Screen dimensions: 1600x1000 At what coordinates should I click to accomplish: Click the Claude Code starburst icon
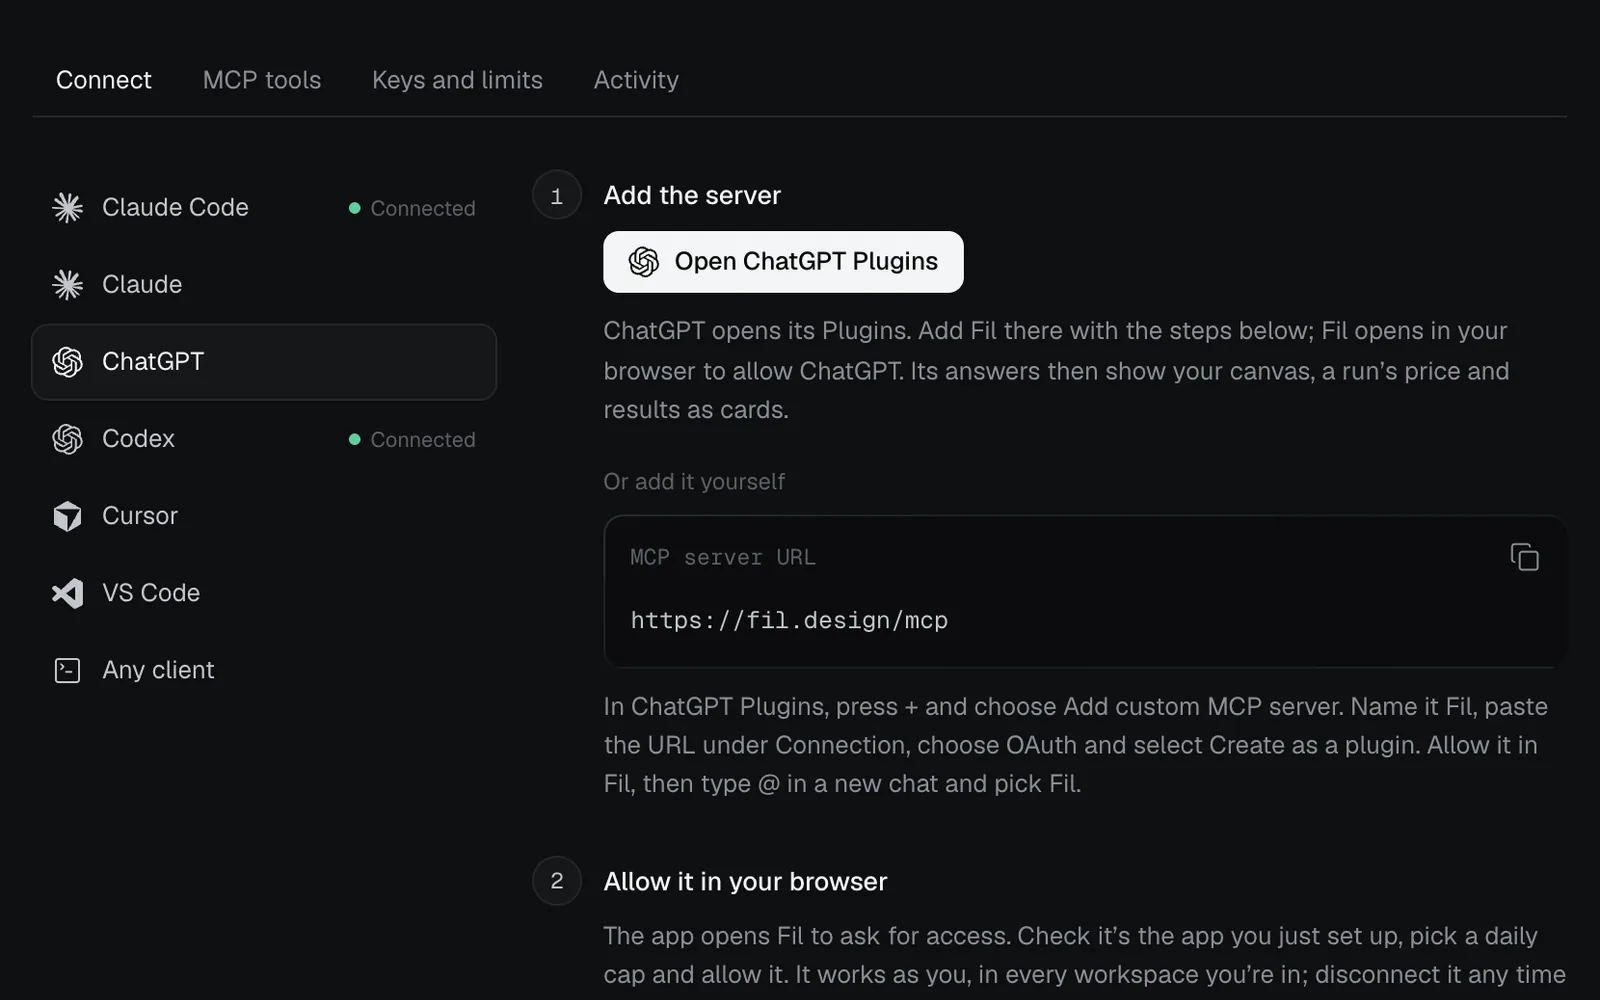tap(67, 207)
